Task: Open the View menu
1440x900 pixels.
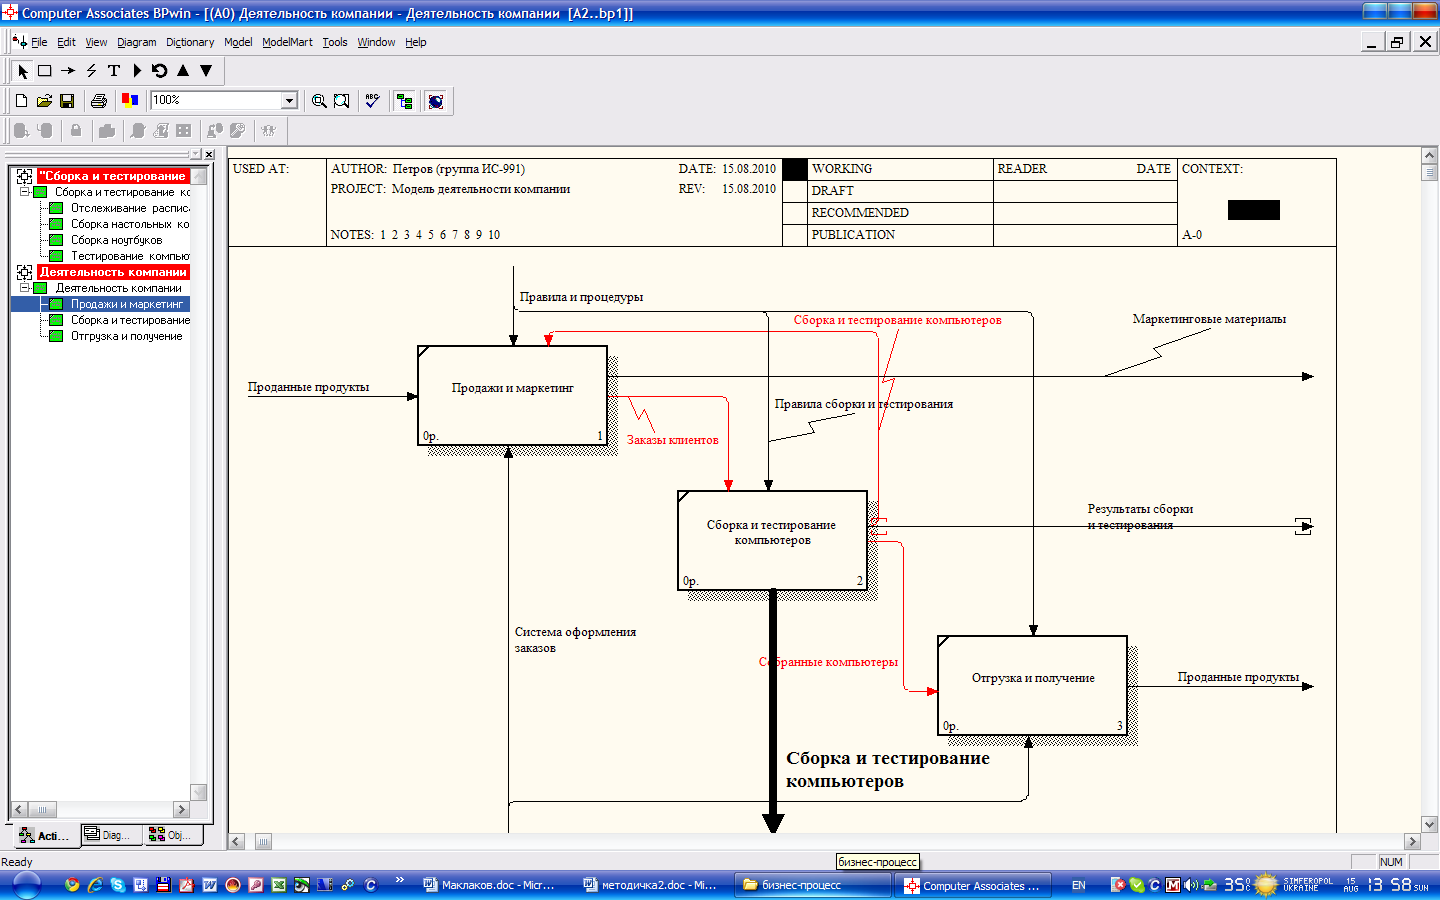Action: click(96, 42)
